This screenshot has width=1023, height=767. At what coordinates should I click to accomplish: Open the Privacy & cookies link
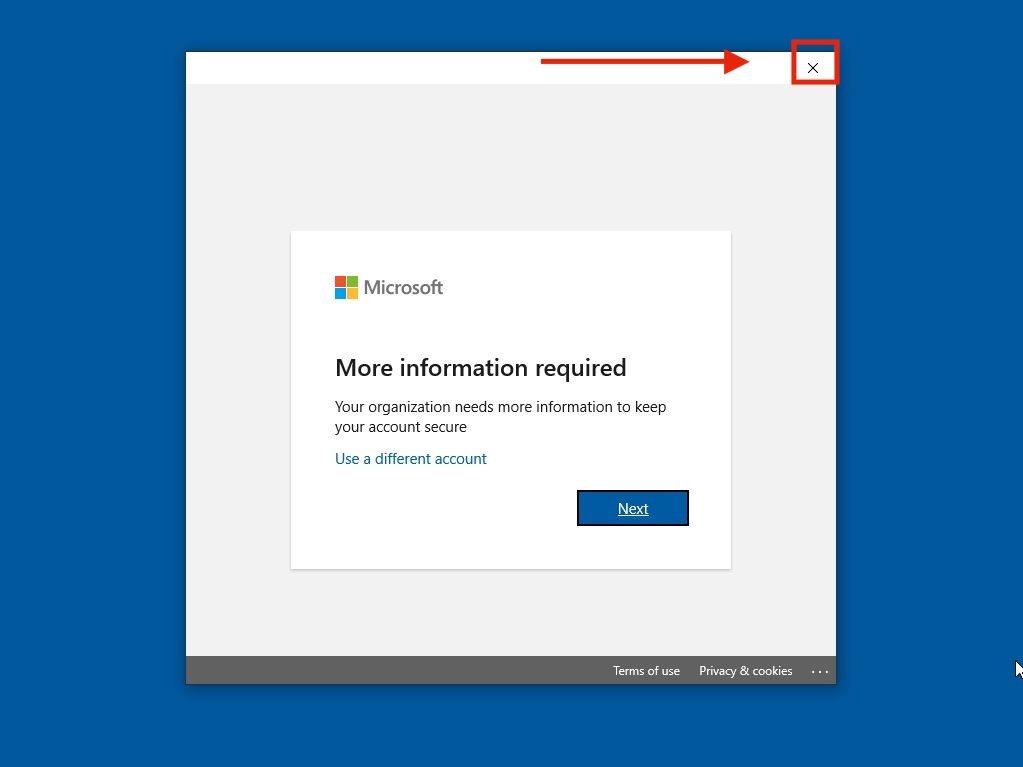click(x=746, y=670)
